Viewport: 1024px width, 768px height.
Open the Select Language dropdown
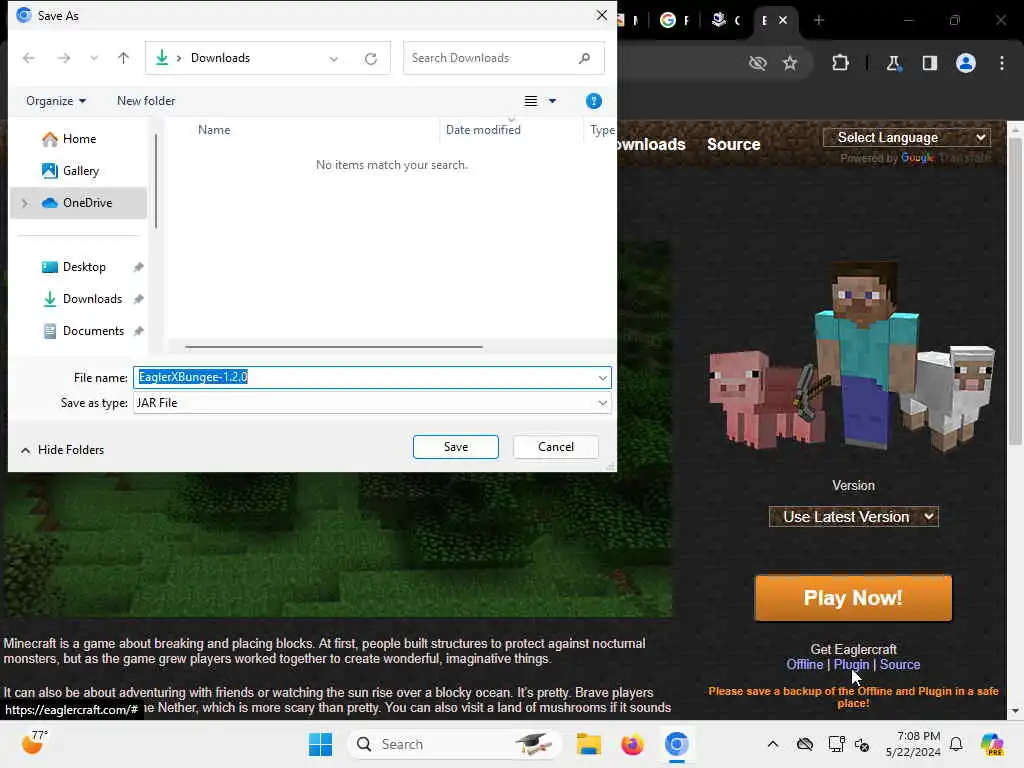(906, 137)
